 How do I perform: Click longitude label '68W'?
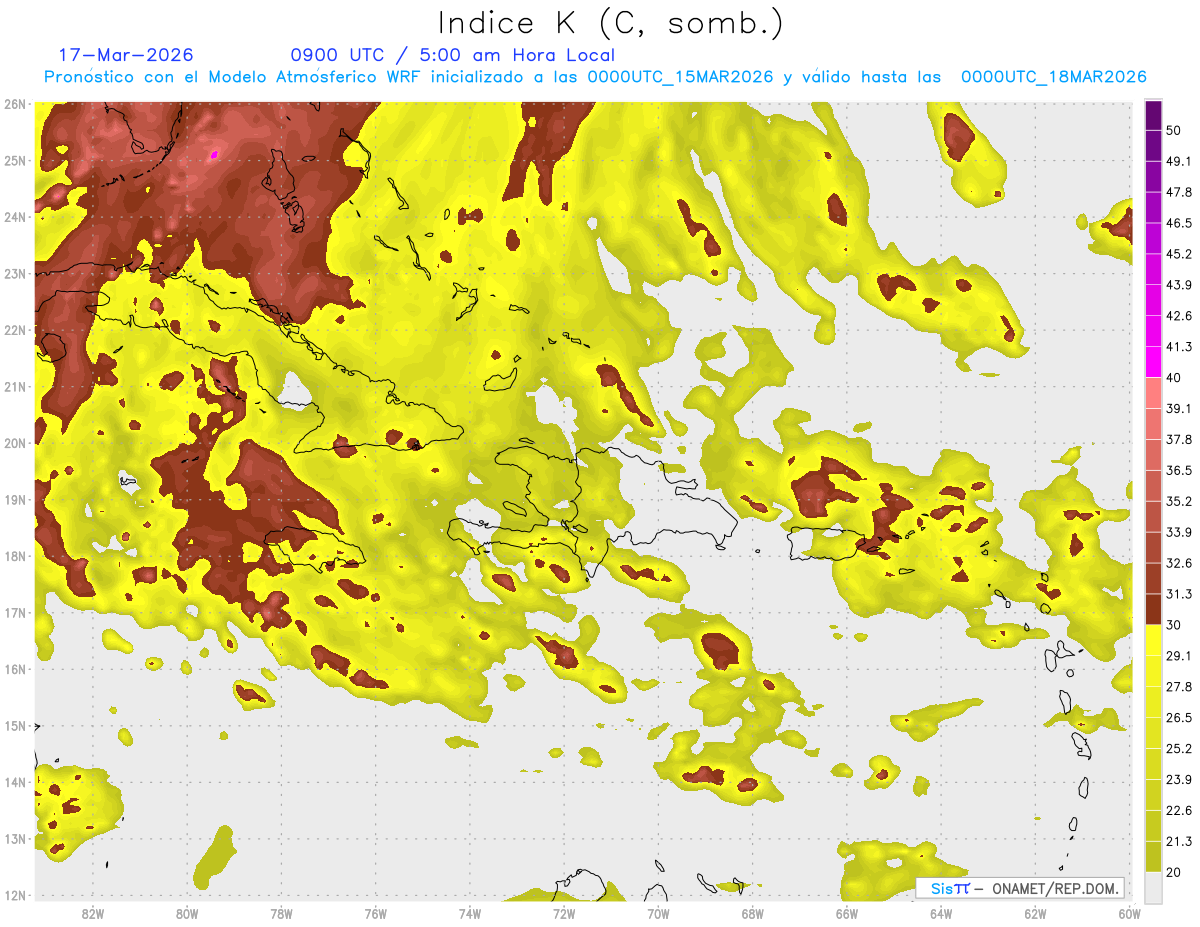click(752, 913)
